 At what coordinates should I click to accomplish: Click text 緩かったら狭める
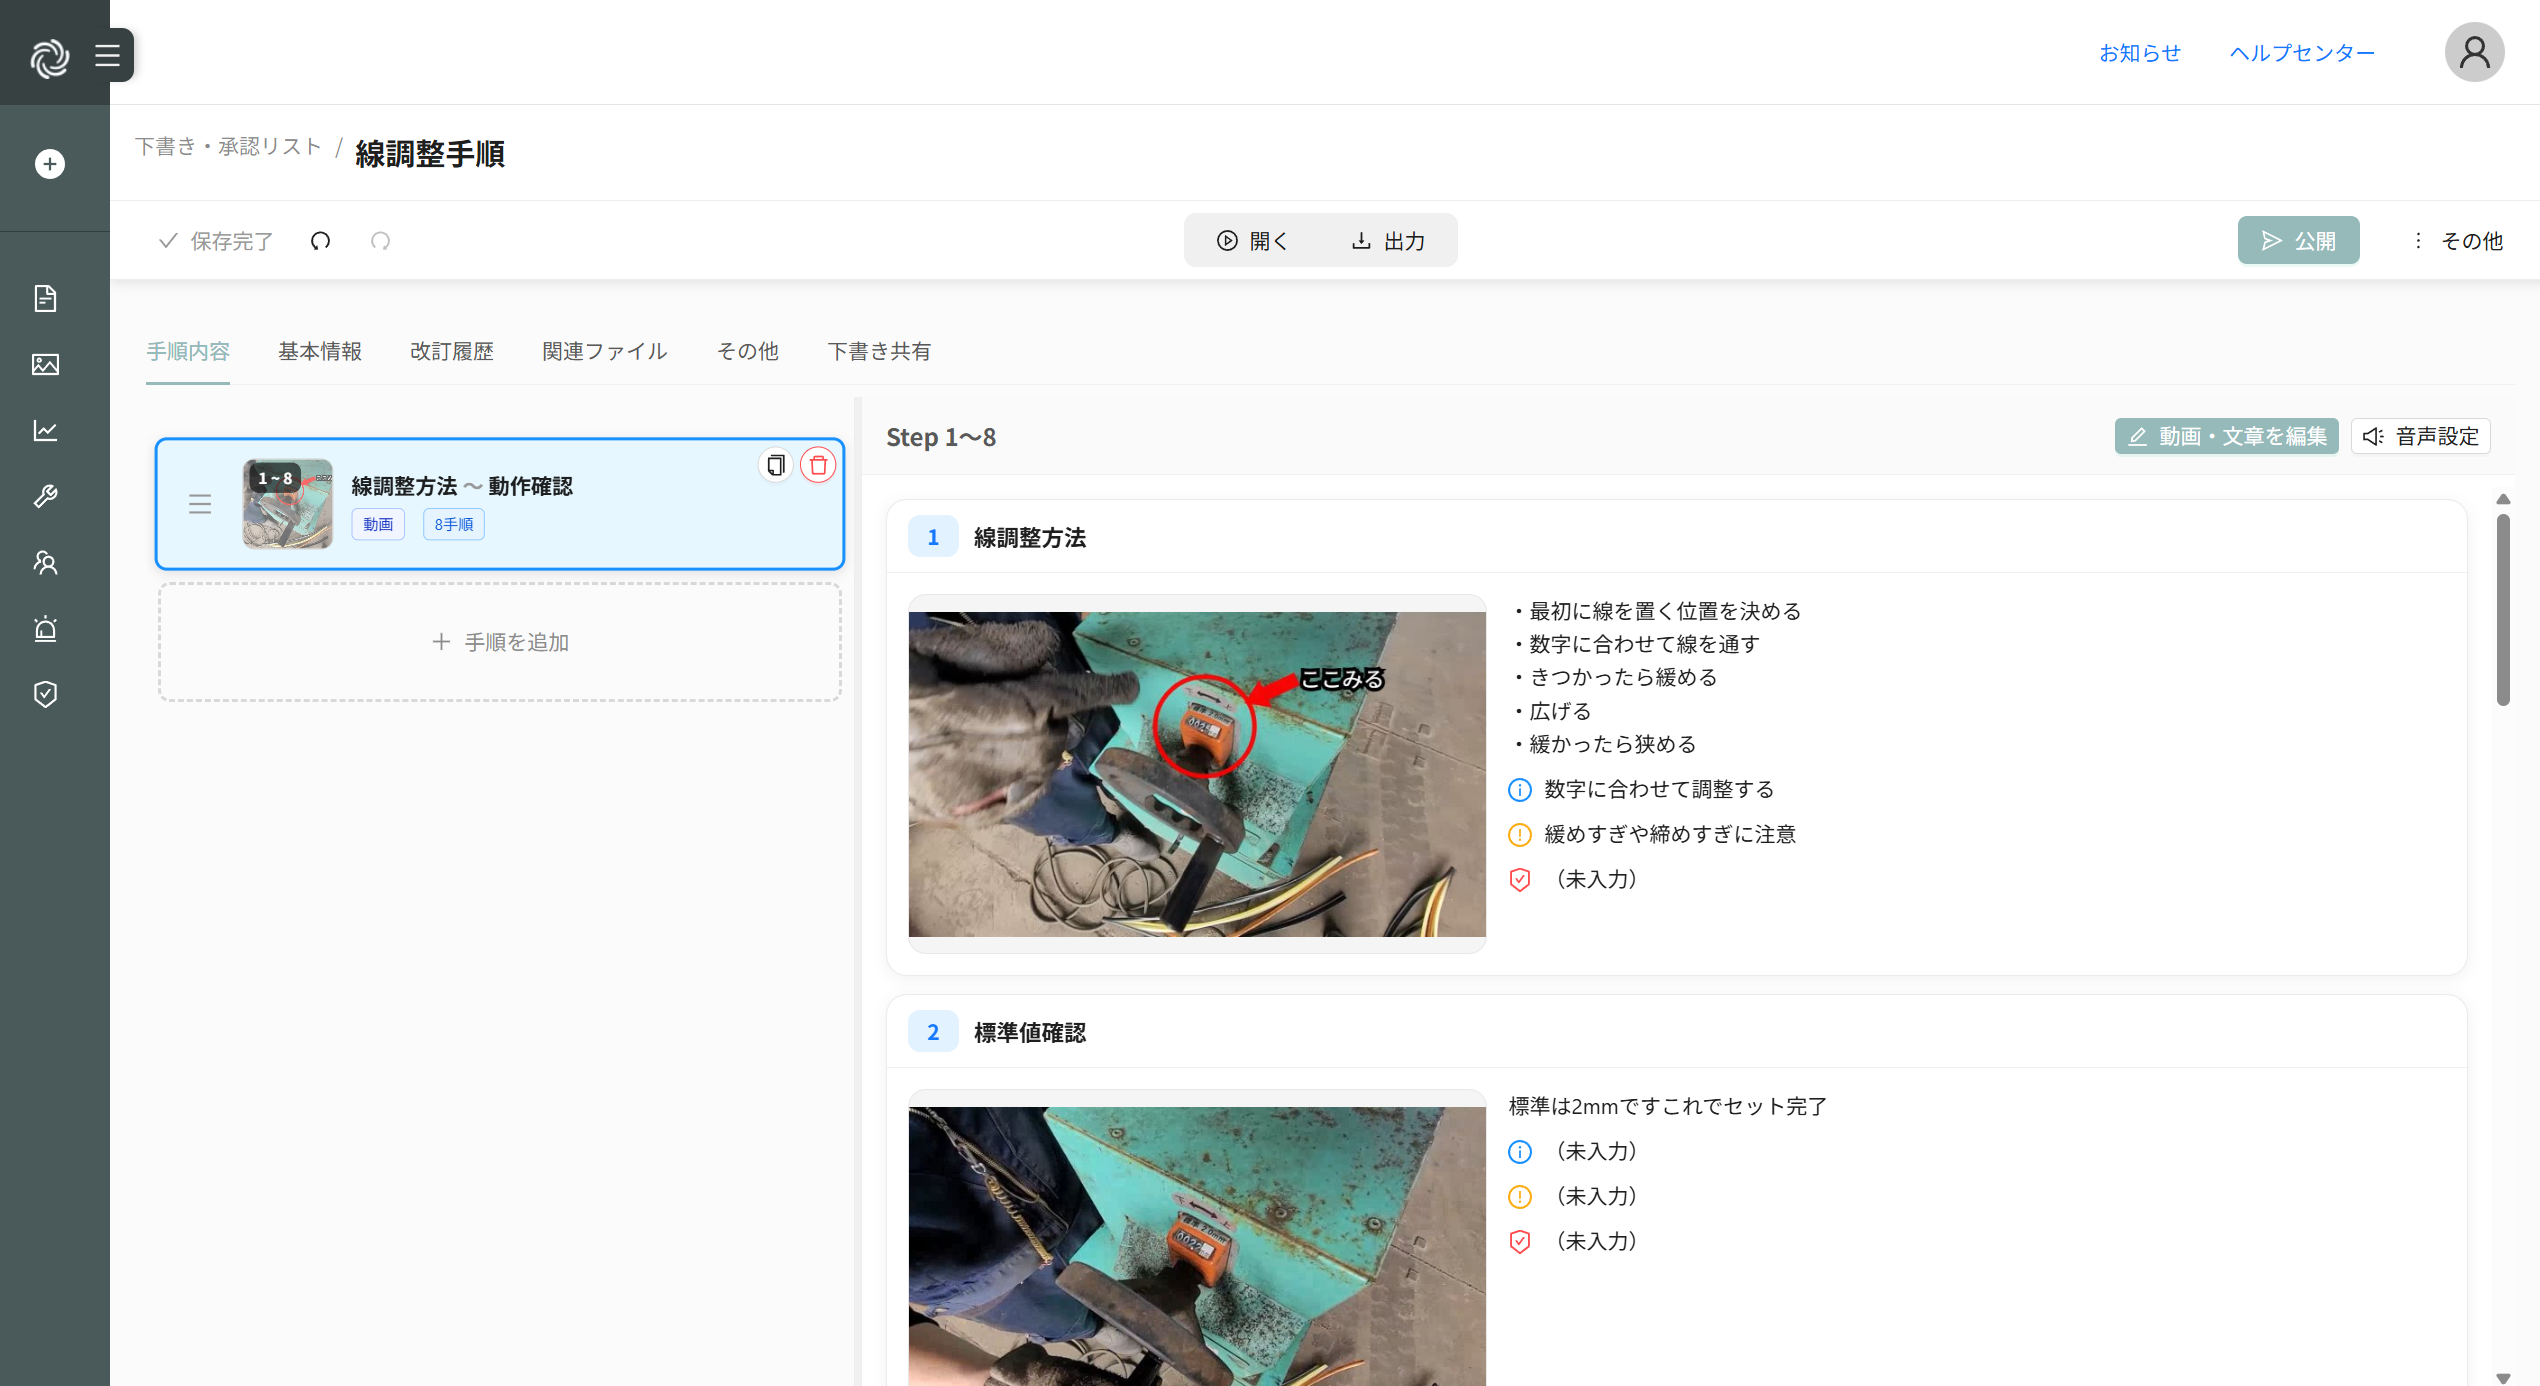(x=1612, y=745)
